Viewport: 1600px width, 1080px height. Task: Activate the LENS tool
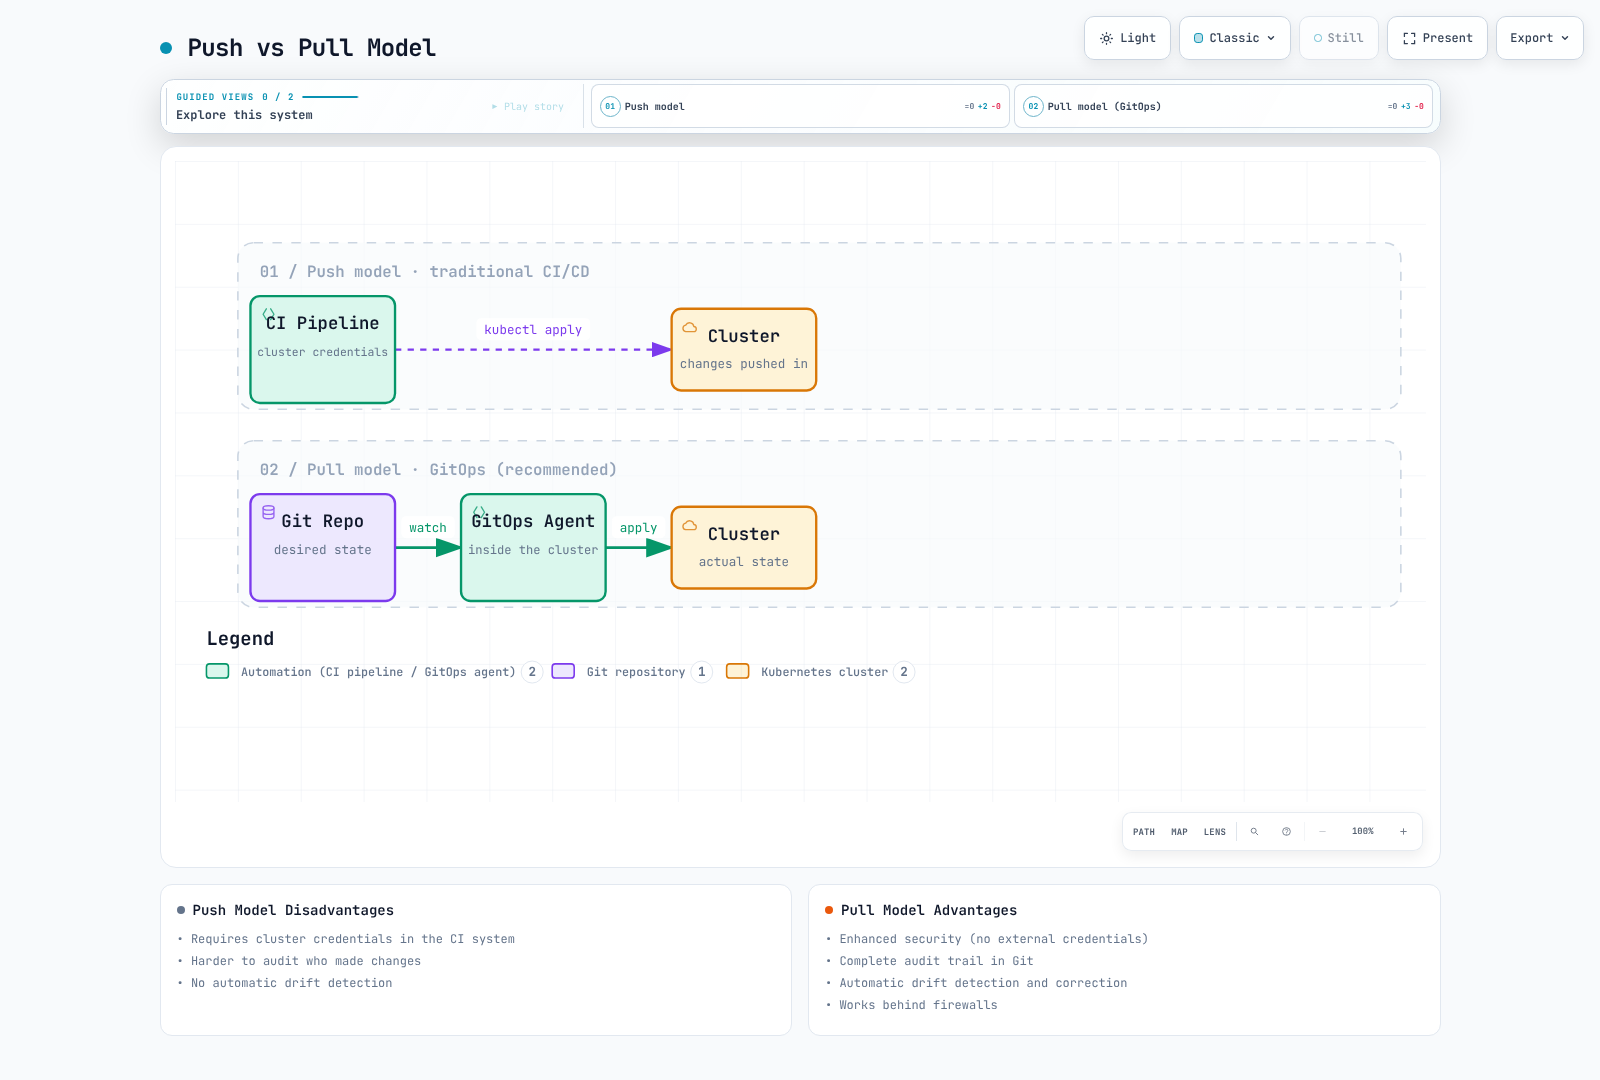point(1215,832)
